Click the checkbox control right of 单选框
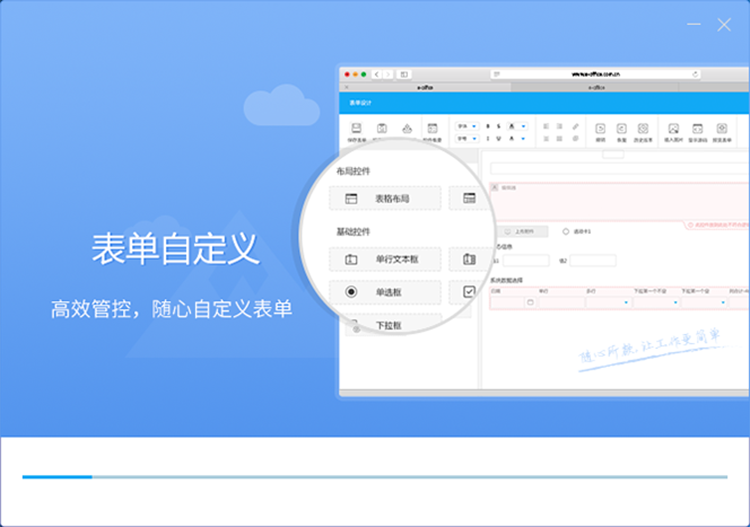The image size is (750, 527). pos(469,292)
